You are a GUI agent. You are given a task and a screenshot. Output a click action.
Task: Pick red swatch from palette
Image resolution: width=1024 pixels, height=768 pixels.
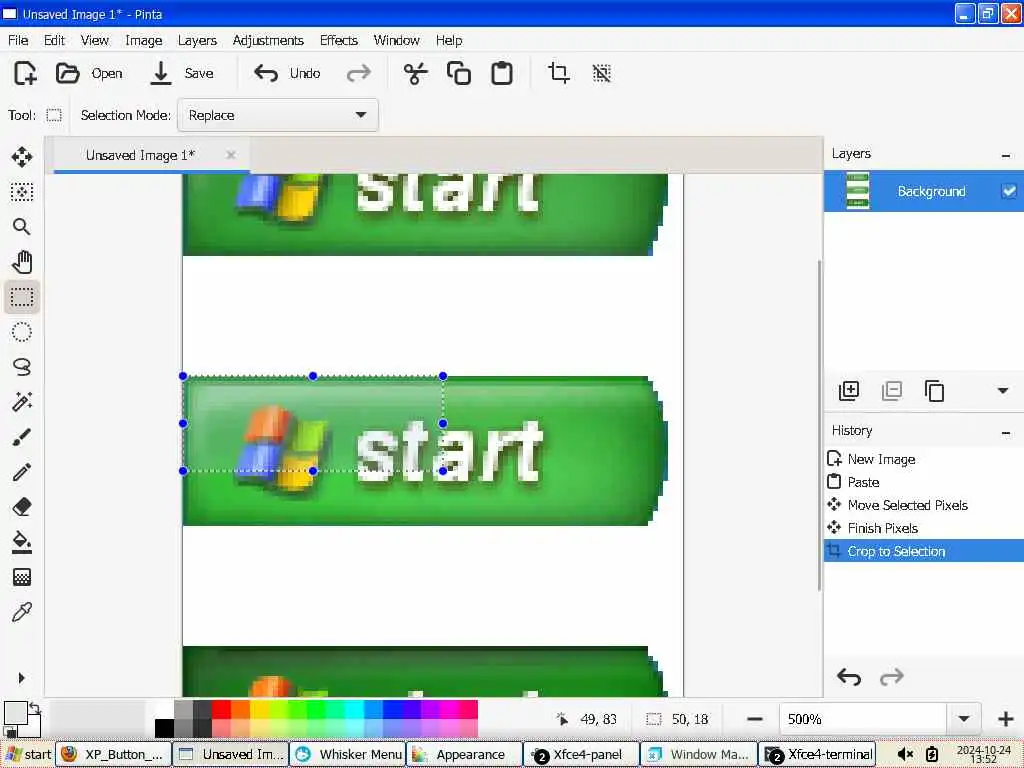pos(221,709)
